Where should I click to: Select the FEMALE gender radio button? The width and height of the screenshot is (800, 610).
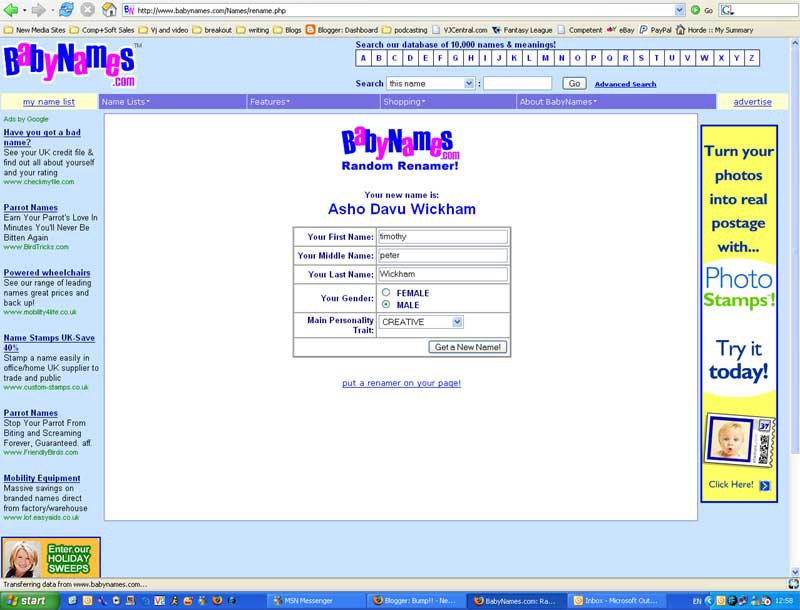point(386,292)
